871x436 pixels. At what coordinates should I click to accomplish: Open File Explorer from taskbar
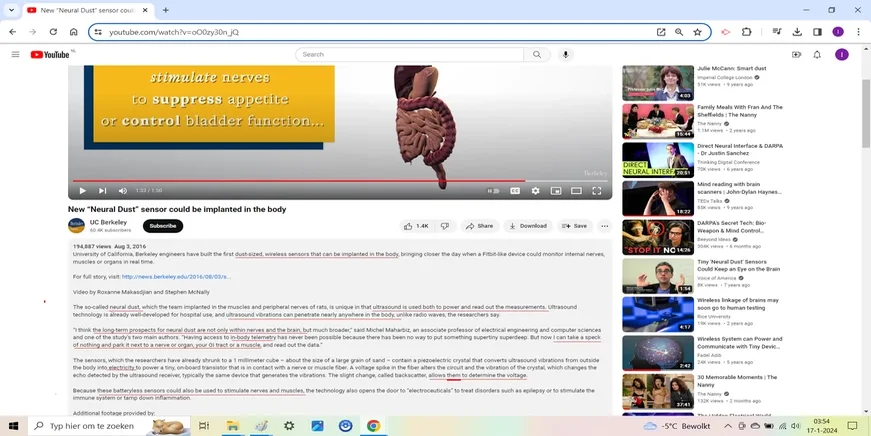click(232, 426)
